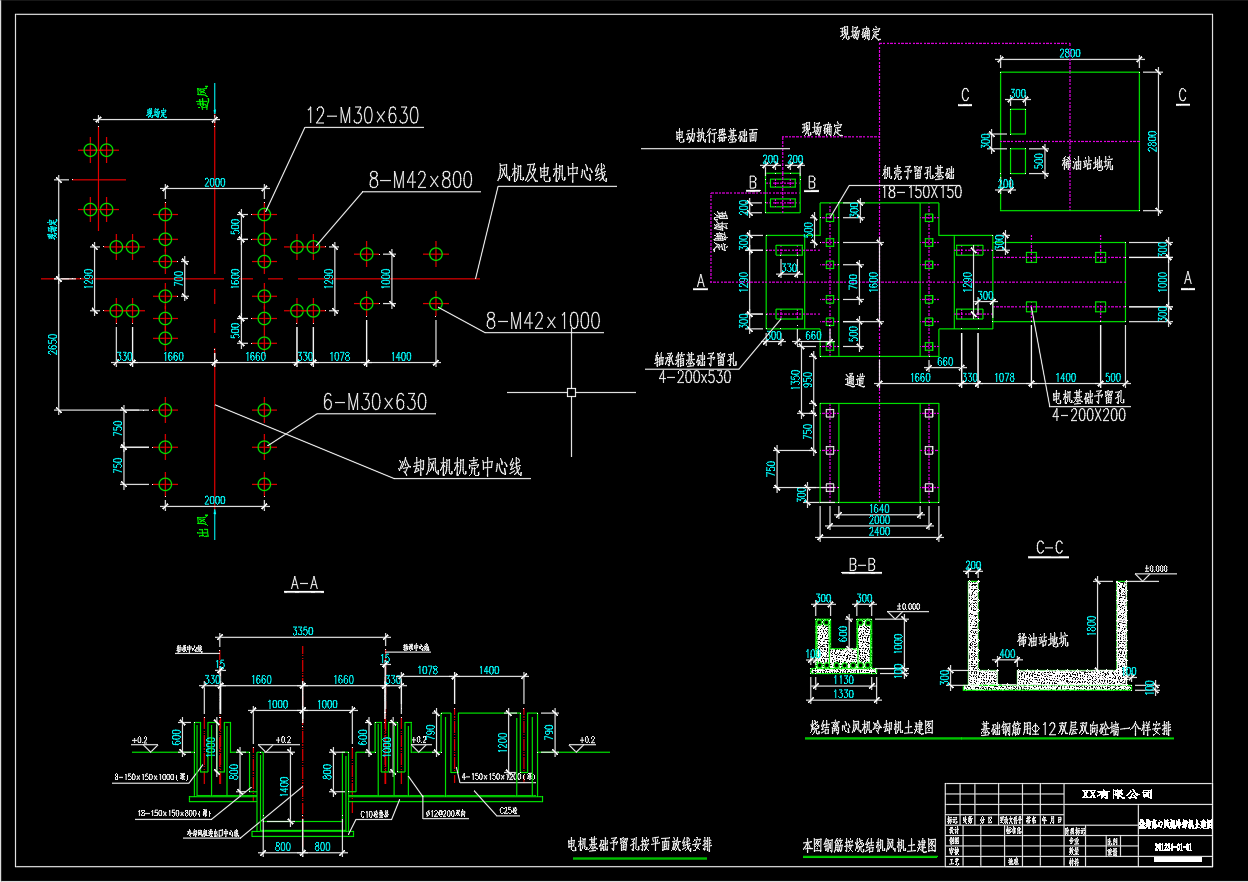This screenshot has height=882, width=1248.
Task: Click the crosshair pickbox in drawing center
Action: click(x=571, y=392)
